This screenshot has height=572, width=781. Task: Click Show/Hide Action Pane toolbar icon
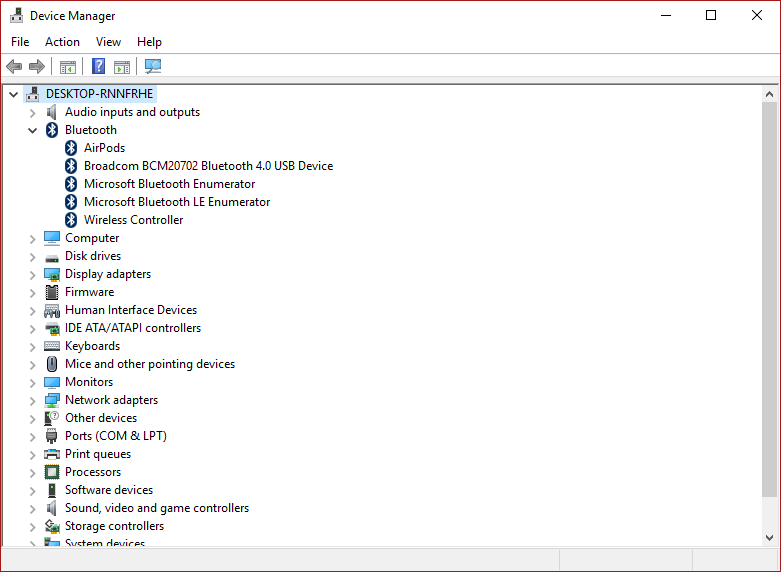[x=122, y=66]
